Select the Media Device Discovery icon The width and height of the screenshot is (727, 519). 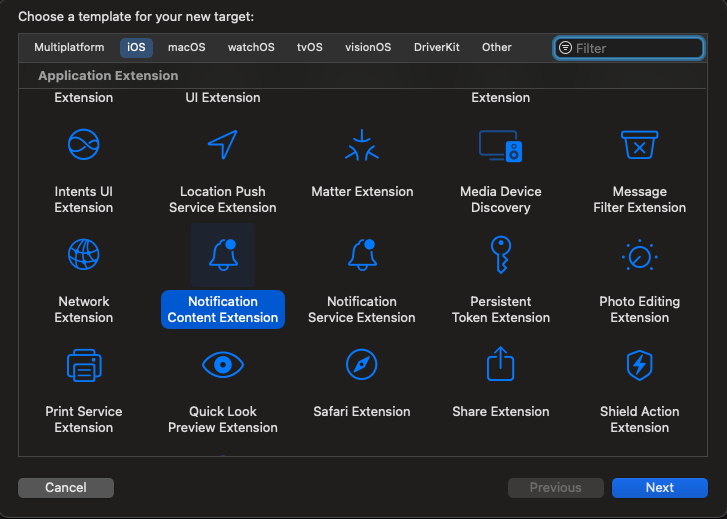(501, 146)
